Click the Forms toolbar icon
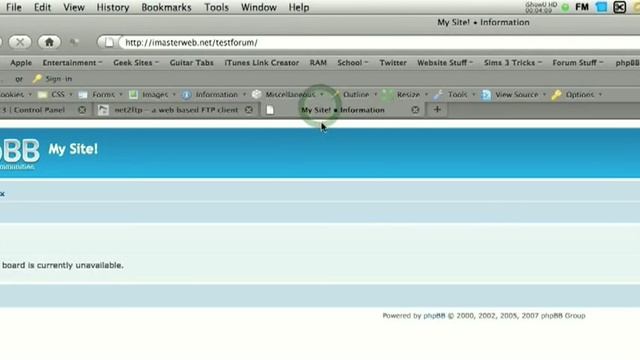Image resolution: width=640 pixels, height=360 pixels. click(83, 95)
